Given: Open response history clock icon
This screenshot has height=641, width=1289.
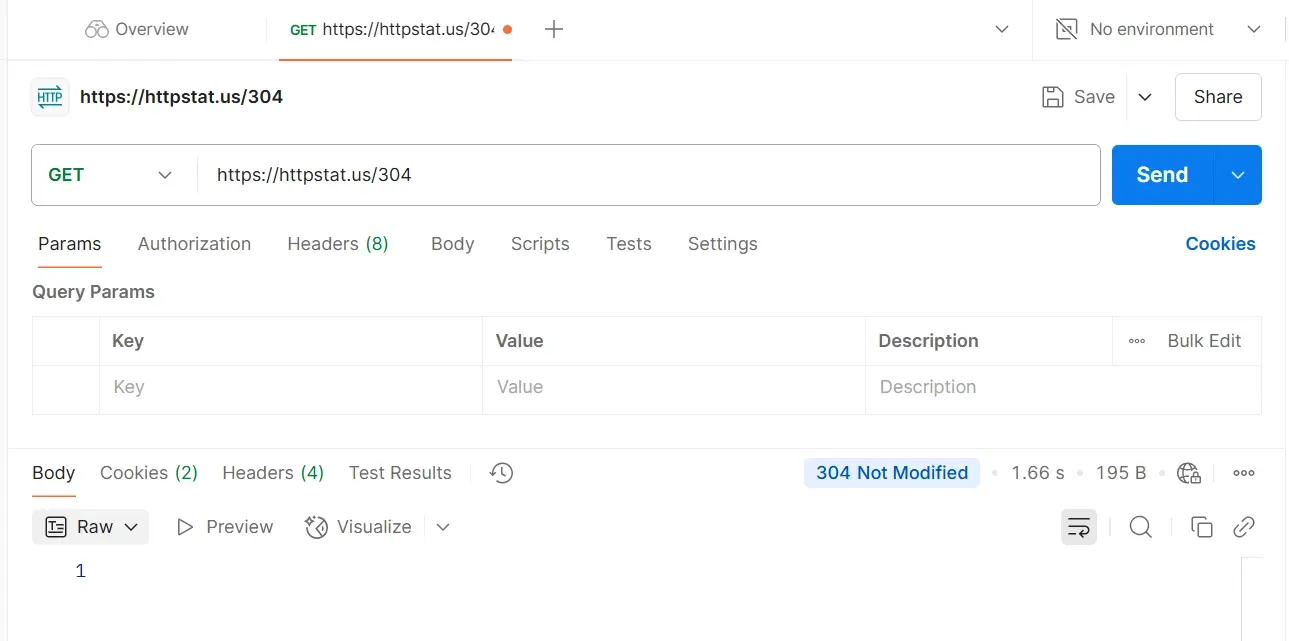Looking at the screenshot, I should click(502, 473).
